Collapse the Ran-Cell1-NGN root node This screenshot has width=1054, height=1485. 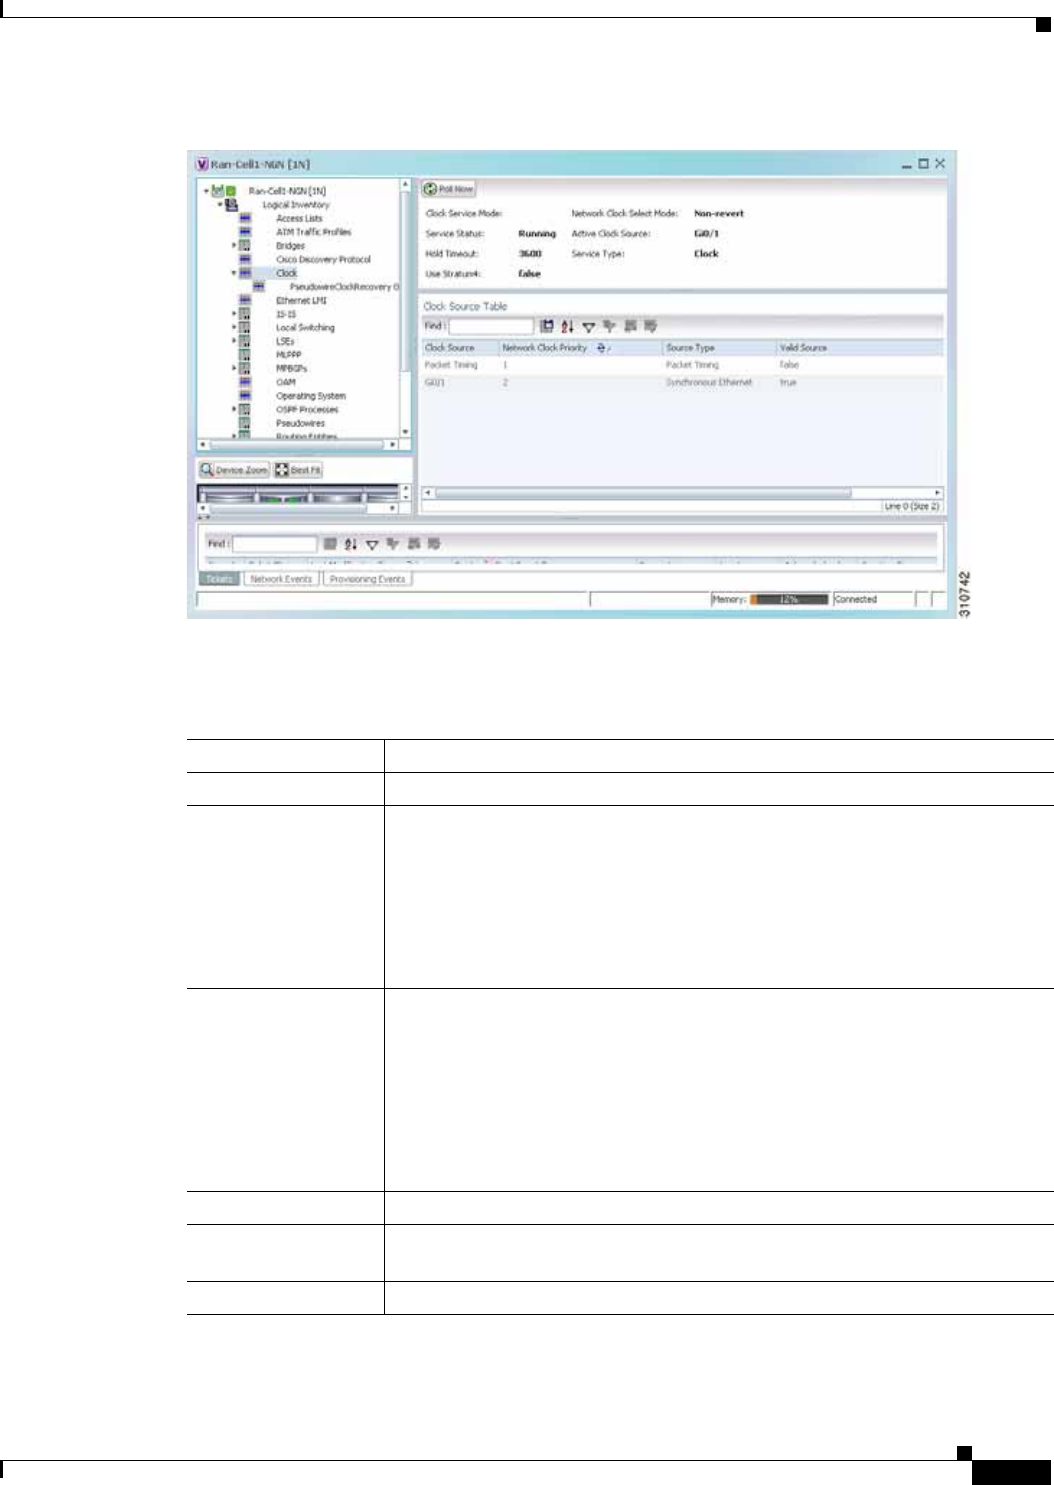(x=206, y=191)
